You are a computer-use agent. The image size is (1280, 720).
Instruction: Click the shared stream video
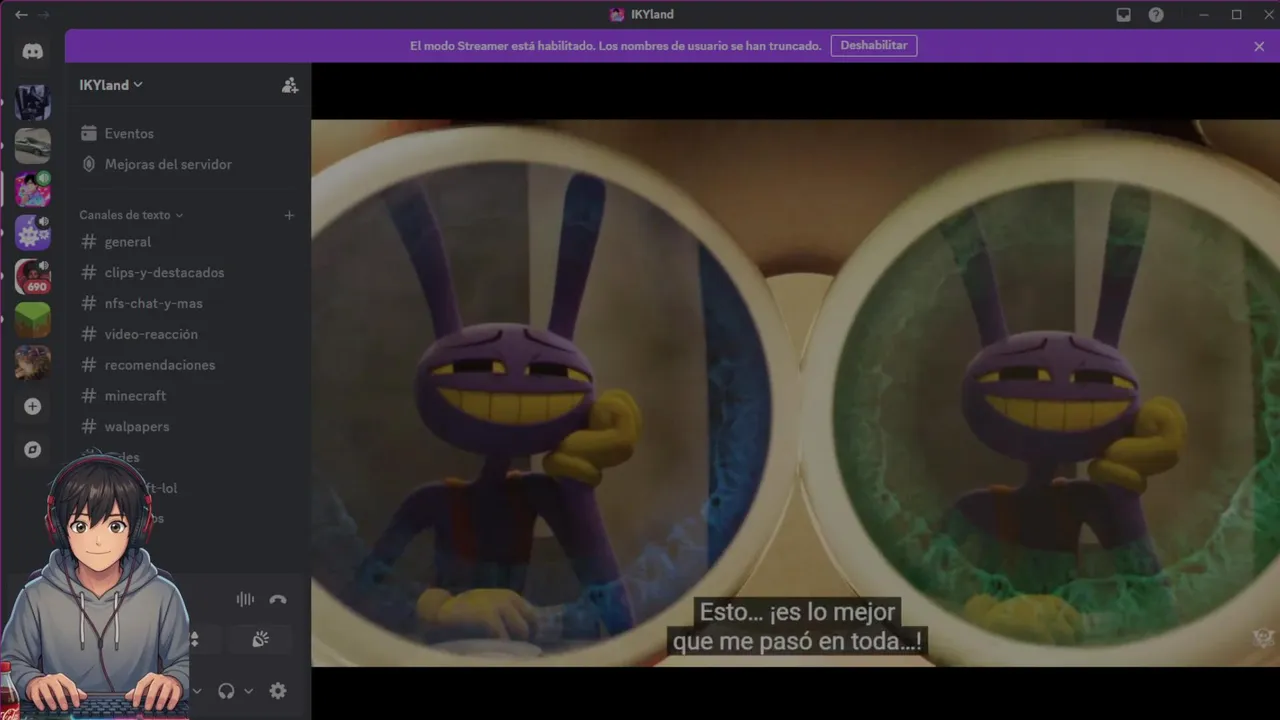tap(795, 393)
